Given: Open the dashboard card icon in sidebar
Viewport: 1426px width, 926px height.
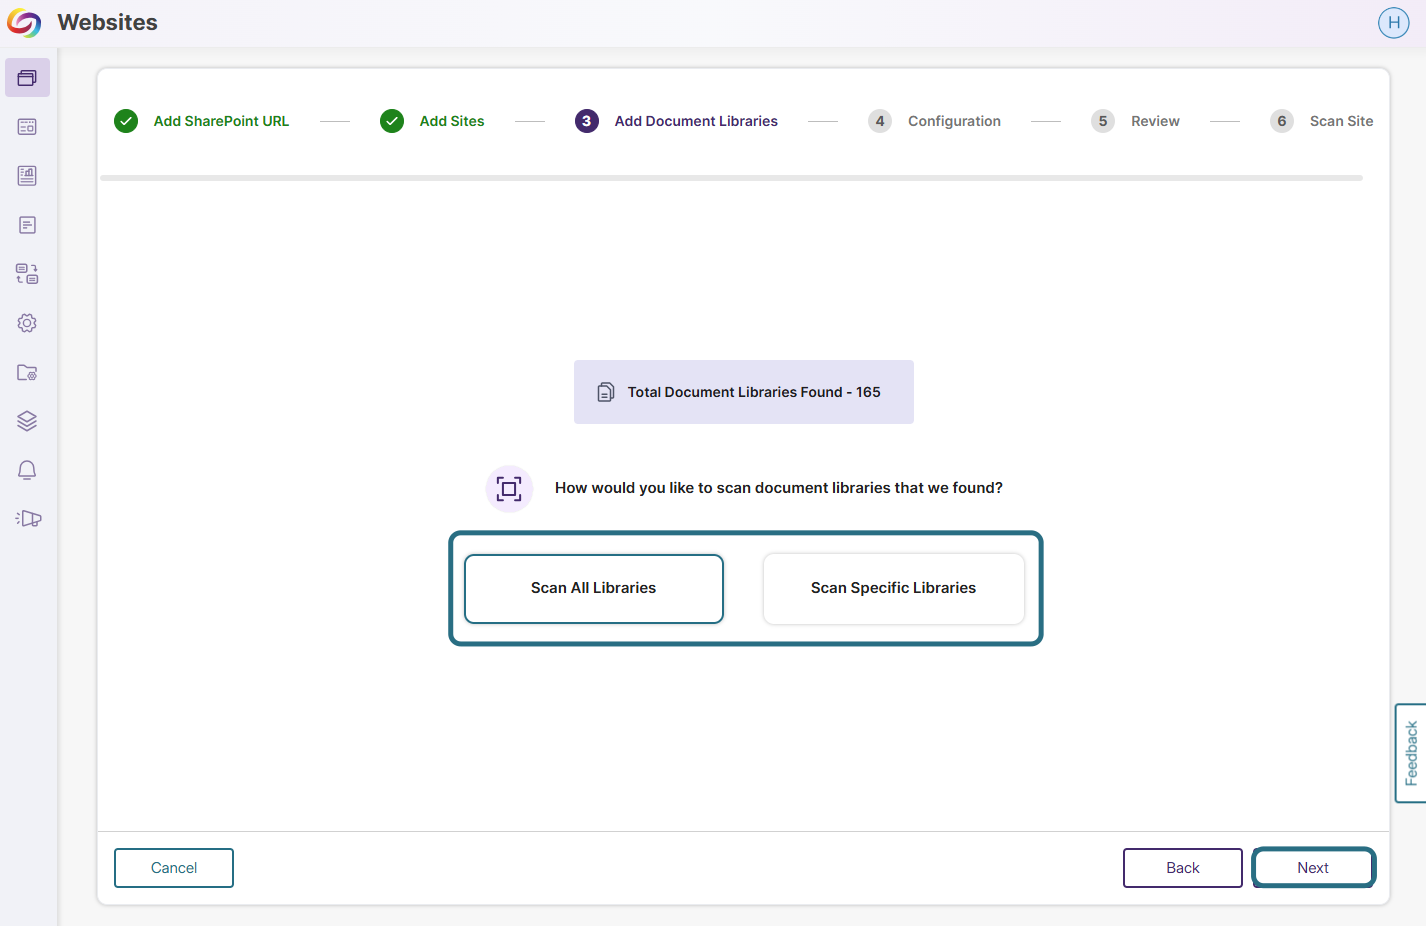Looking at the screenshot, I should 27,127.
